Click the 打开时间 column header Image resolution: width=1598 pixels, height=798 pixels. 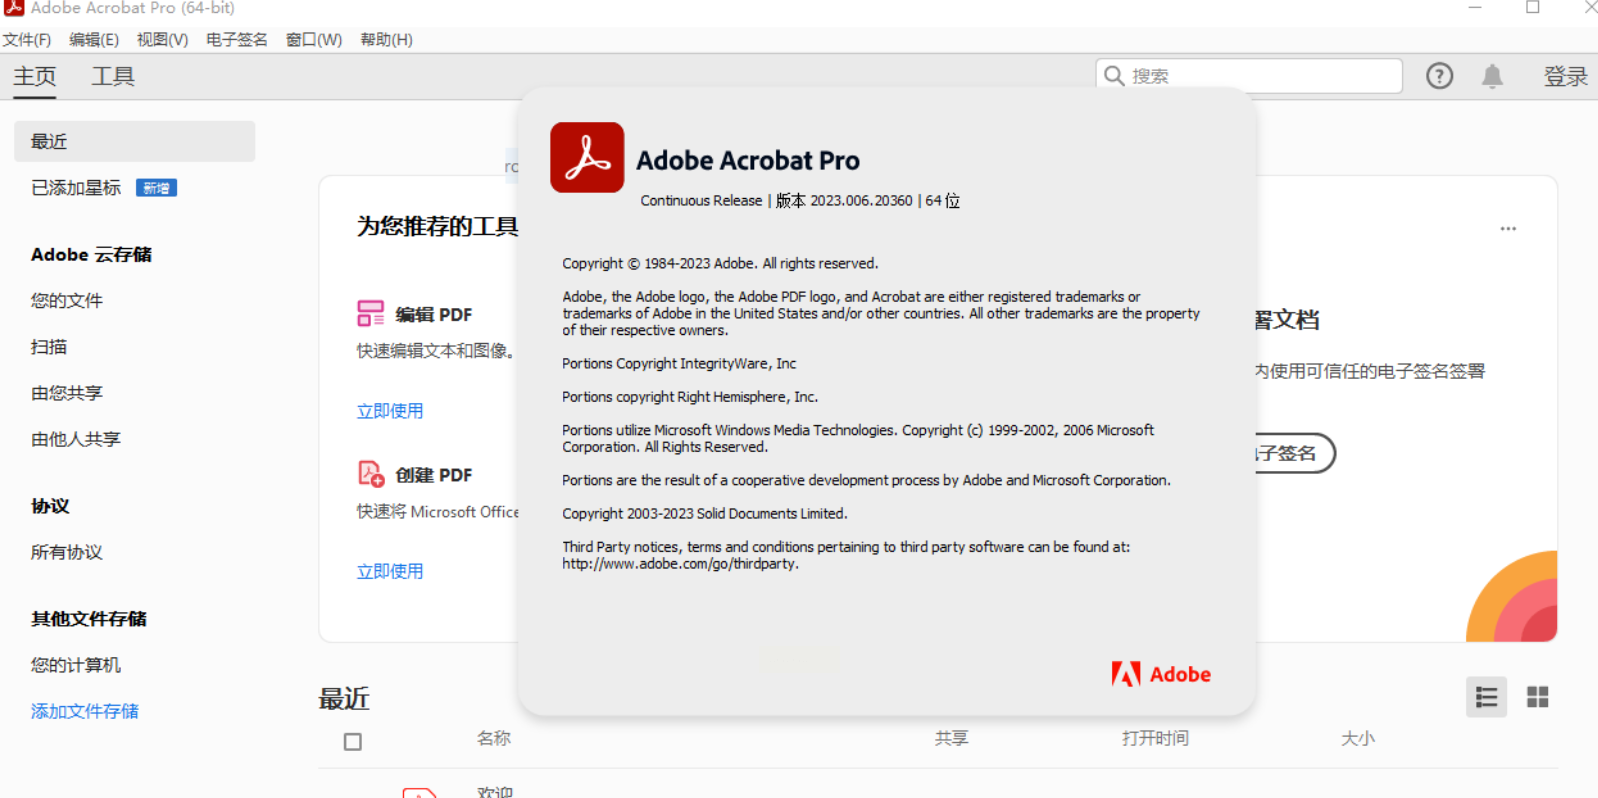tap(1155, 738)
